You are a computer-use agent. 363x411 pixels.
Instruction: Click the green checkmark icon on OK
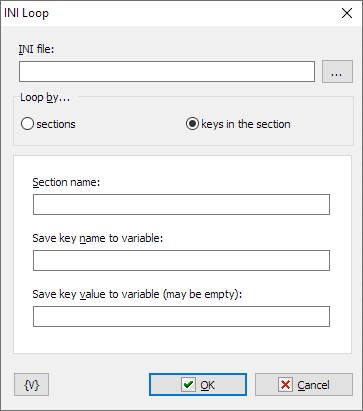click(x=188, y=385)
